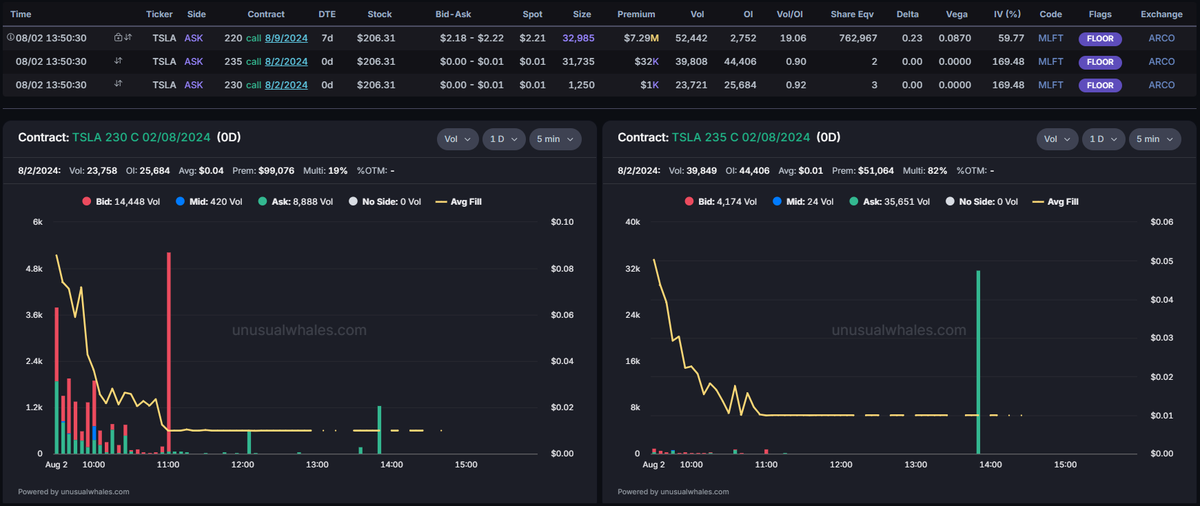Click the TSLA 235 C 02/08/2024 contract title
This screenshot has width=1200, height=506.
click(x=741, y=137)
